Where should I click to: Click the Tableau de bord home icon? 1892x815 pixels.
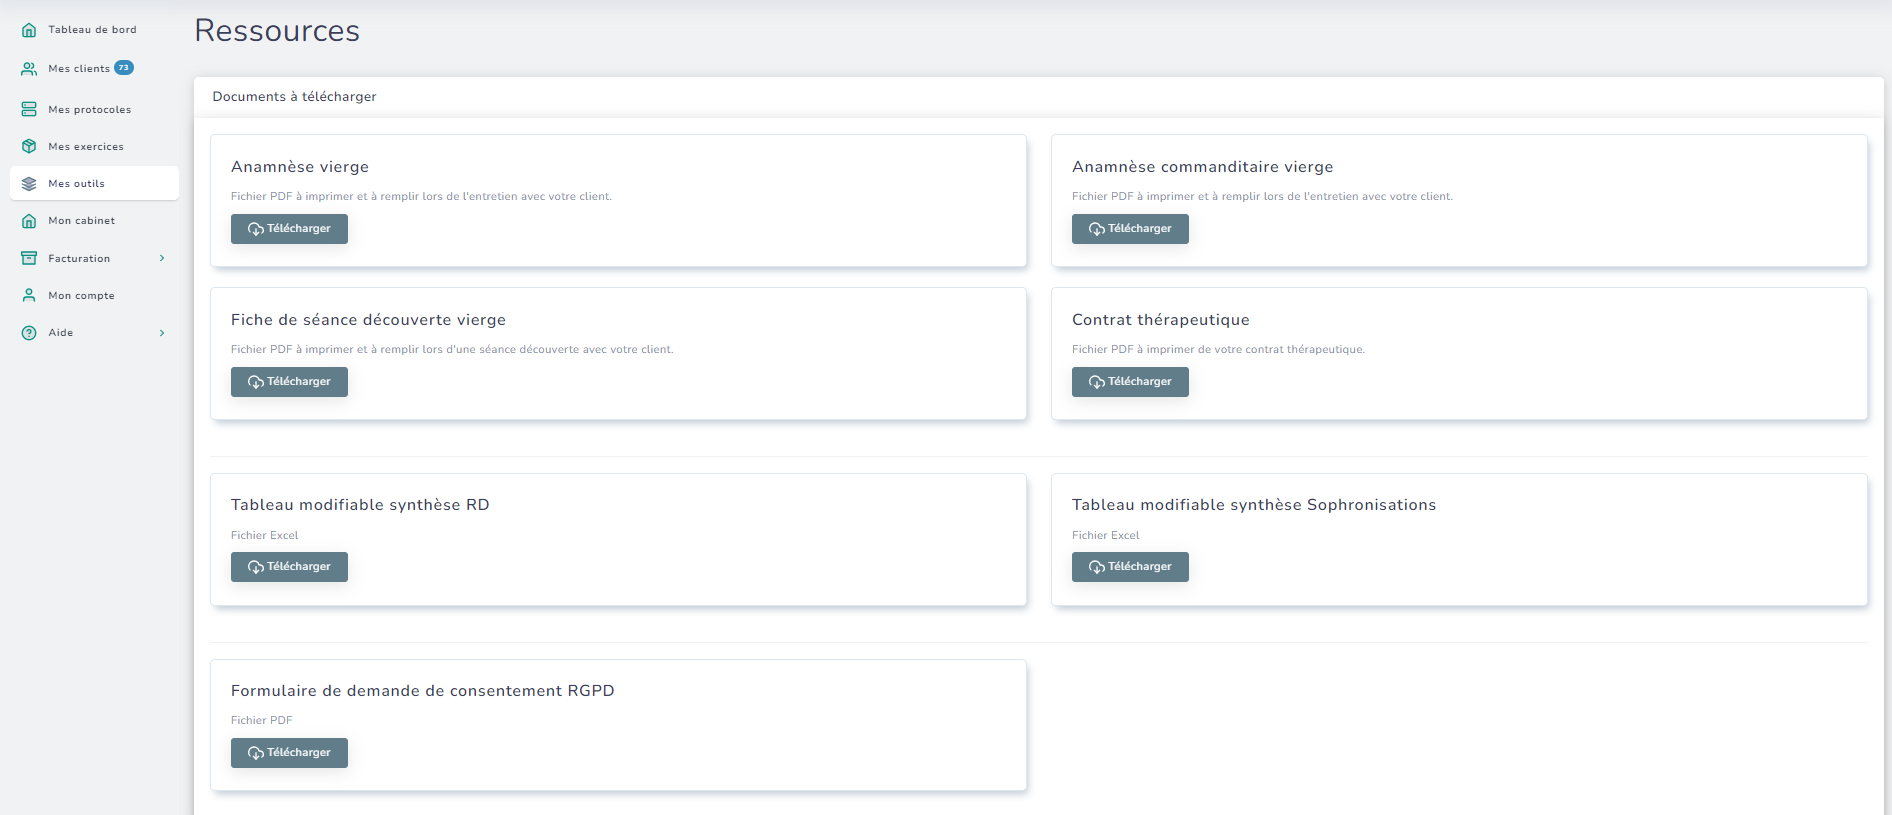point(29,30)
